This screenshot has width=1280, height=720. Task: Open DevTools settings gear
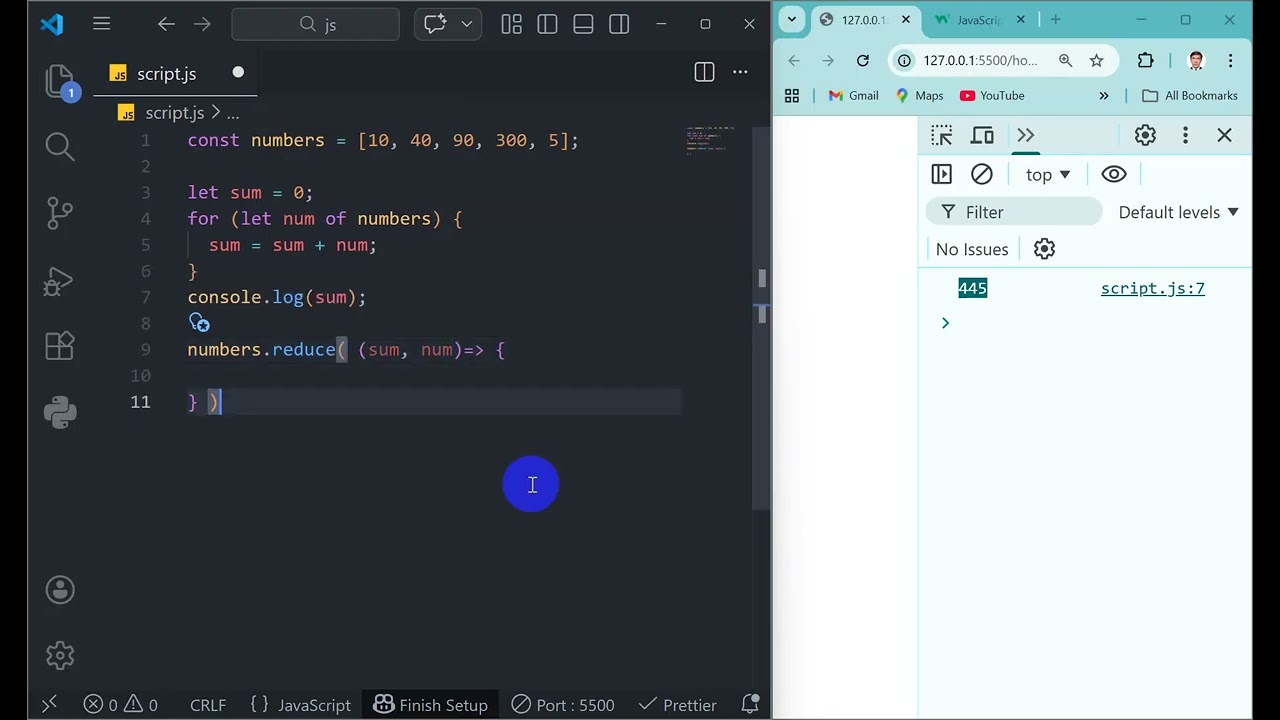pyautogui.click(x=1145, y=135)
